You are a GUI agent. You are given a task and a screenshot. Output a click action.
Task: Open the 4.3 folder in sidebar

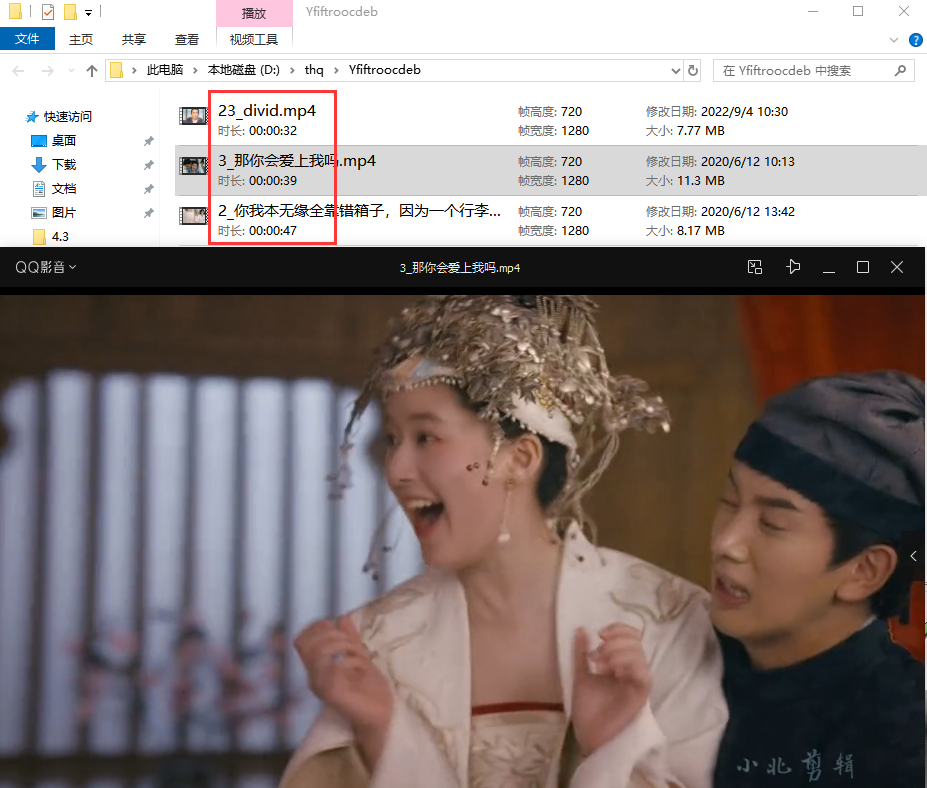point(51,236)
